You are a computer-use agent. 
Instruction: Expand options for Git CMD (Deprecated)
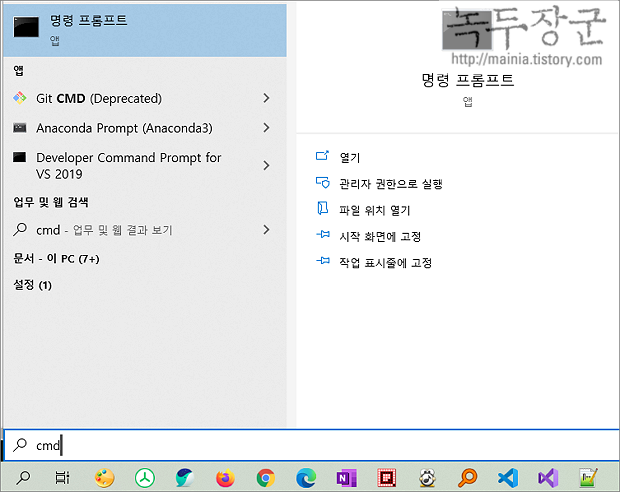pos(267,98)
